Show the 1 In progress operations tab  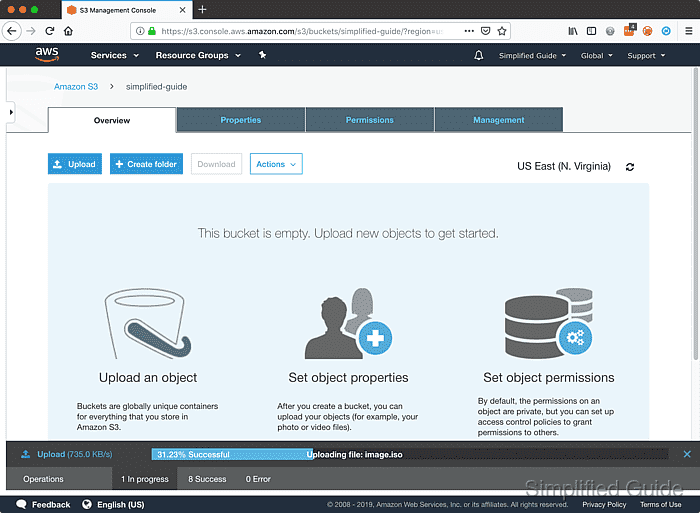pyautogui.click(x=145, y=479)
